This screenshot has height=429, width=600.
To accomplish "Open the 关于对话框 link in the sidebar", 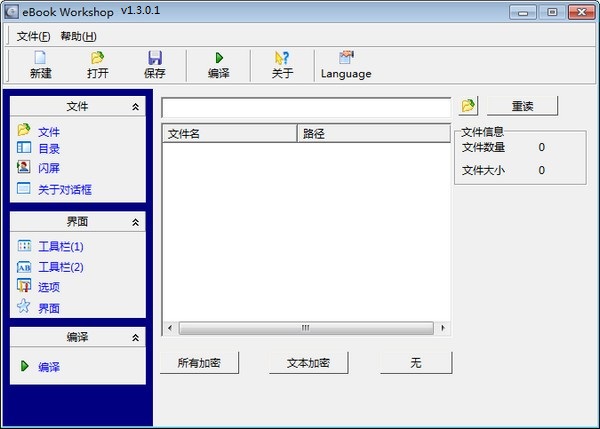I will 65,189.
